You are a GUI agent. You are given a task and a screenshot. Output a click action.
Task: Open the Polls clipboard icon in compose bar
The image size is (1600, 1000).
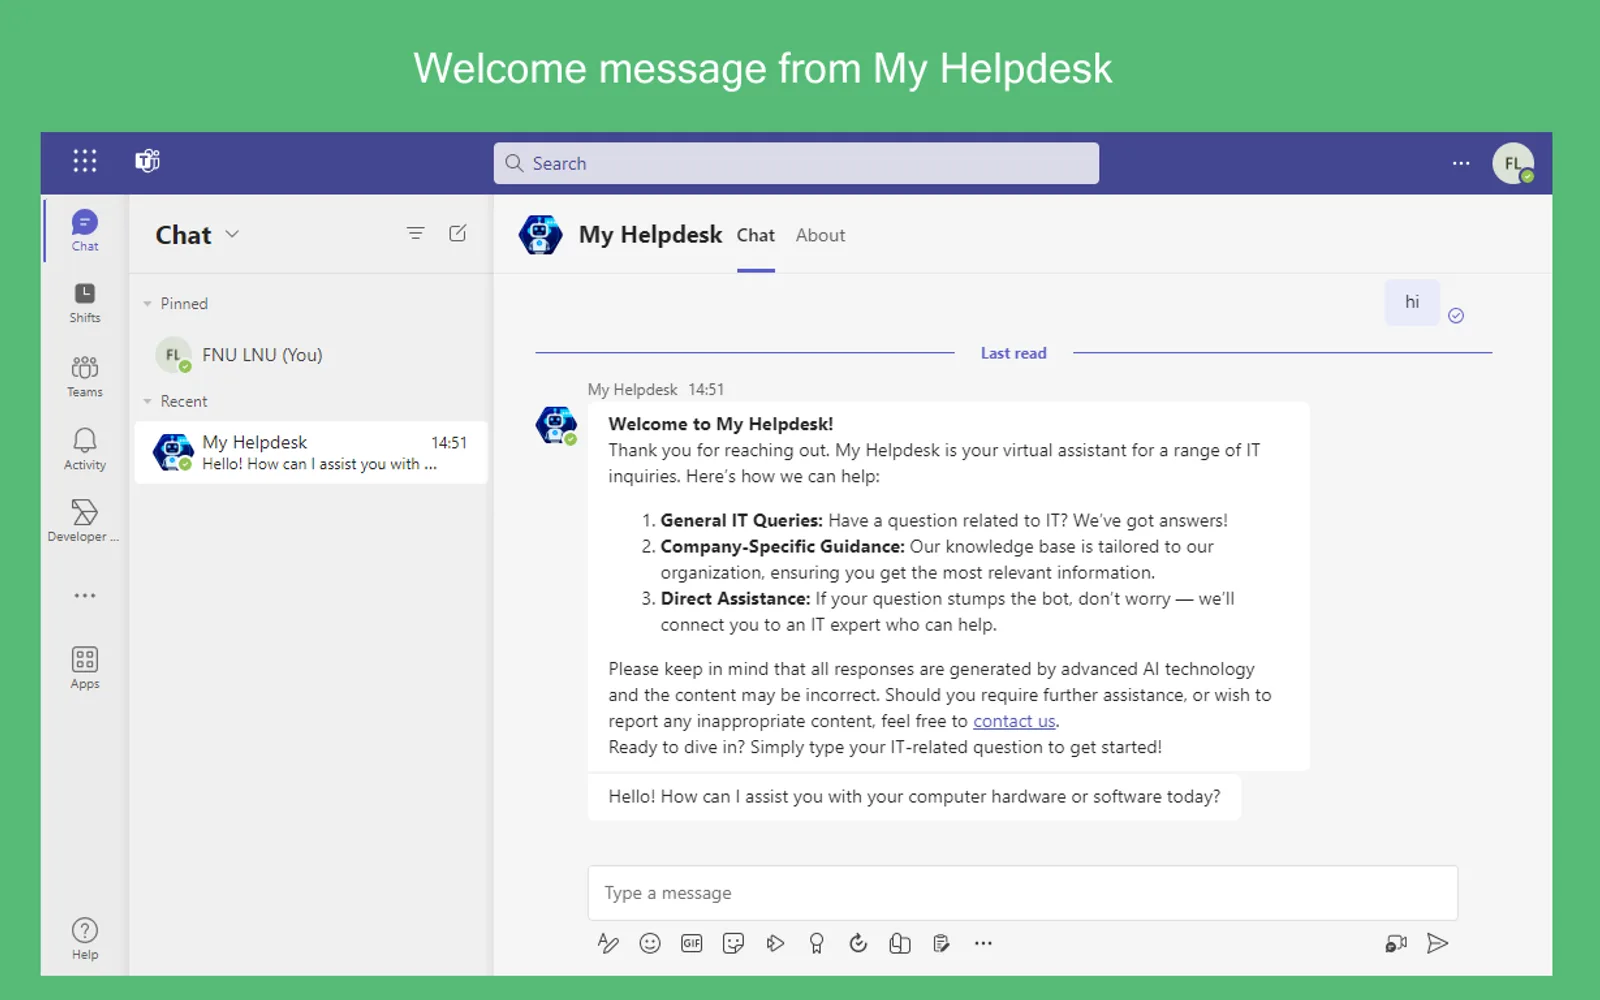click(941, 943)
